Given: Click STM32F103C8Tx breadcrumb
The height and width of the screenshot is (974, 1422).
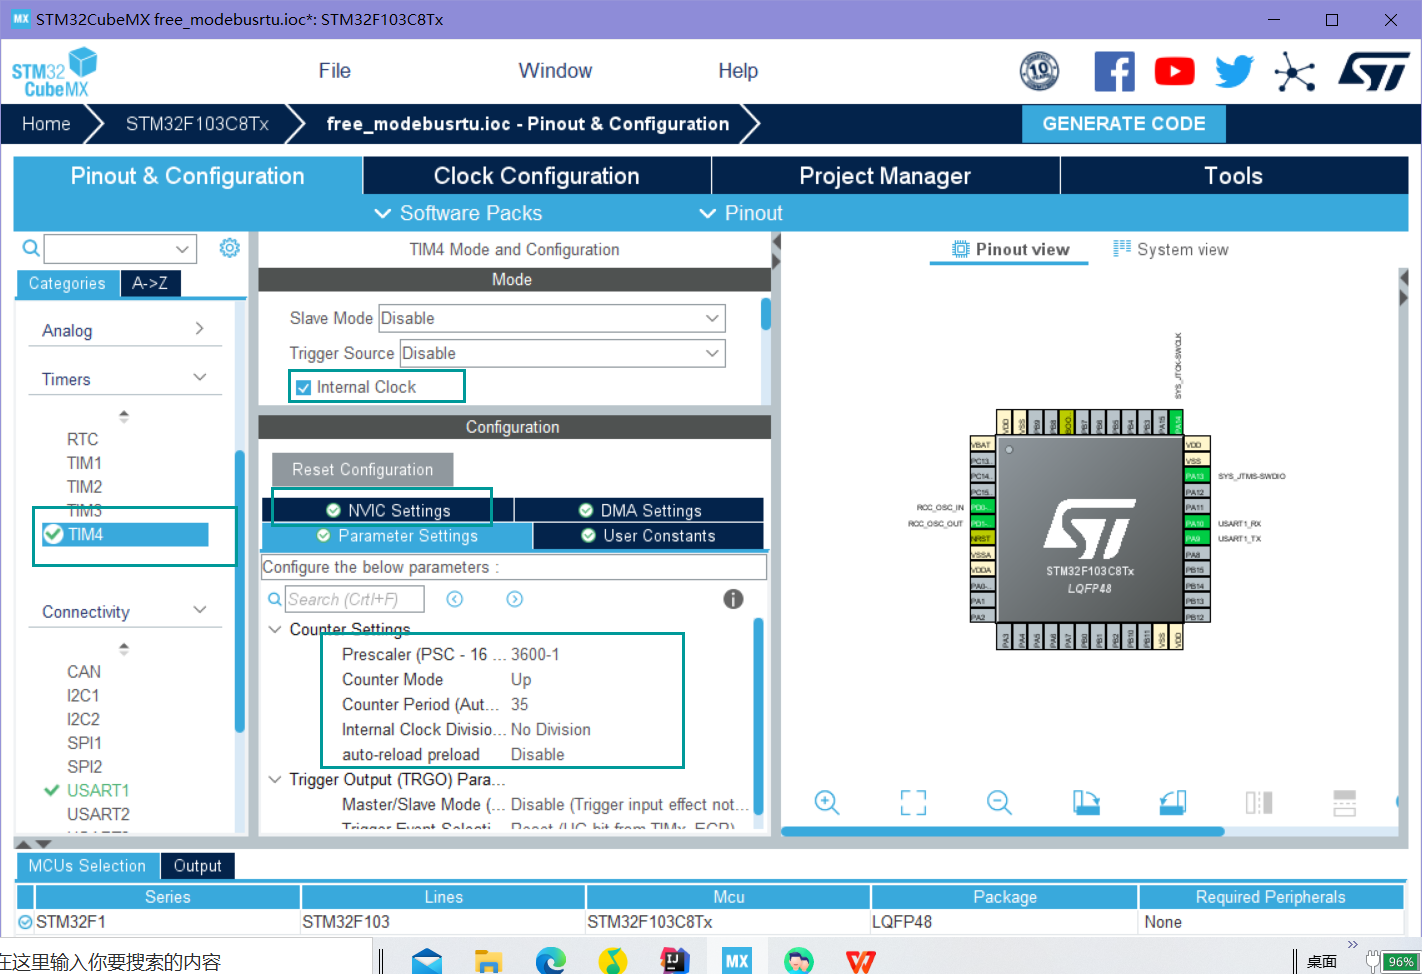Looking at the screenshot, I should [x=197, y=124].
